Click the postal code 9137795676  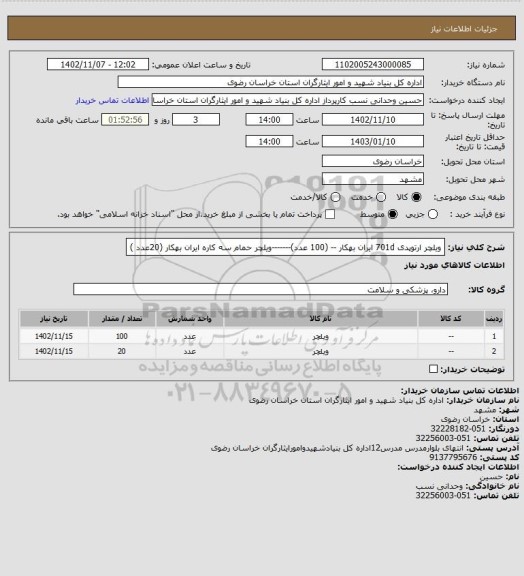453,457
